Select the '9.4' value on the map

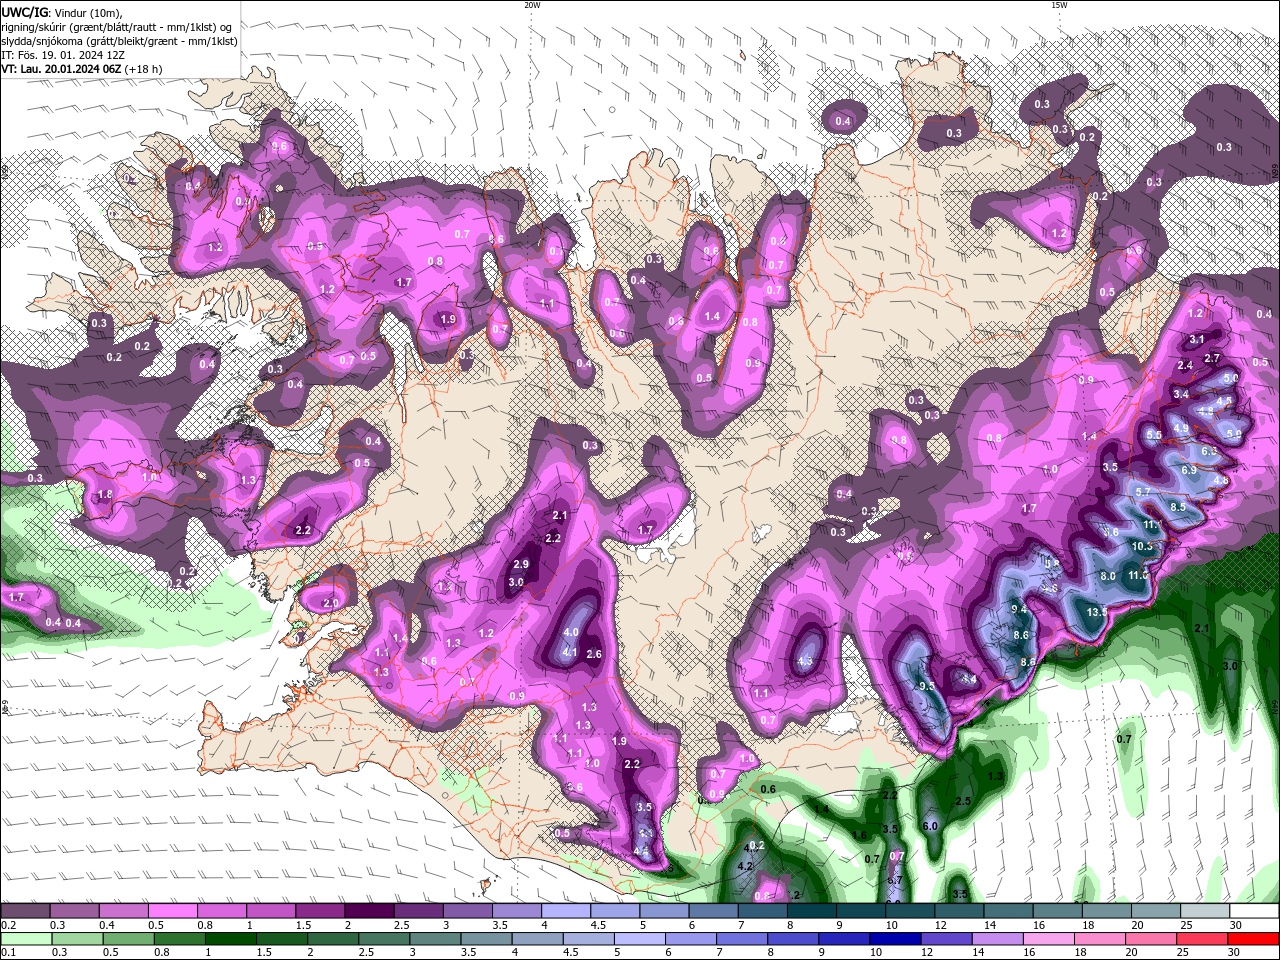click(1019, 609)
